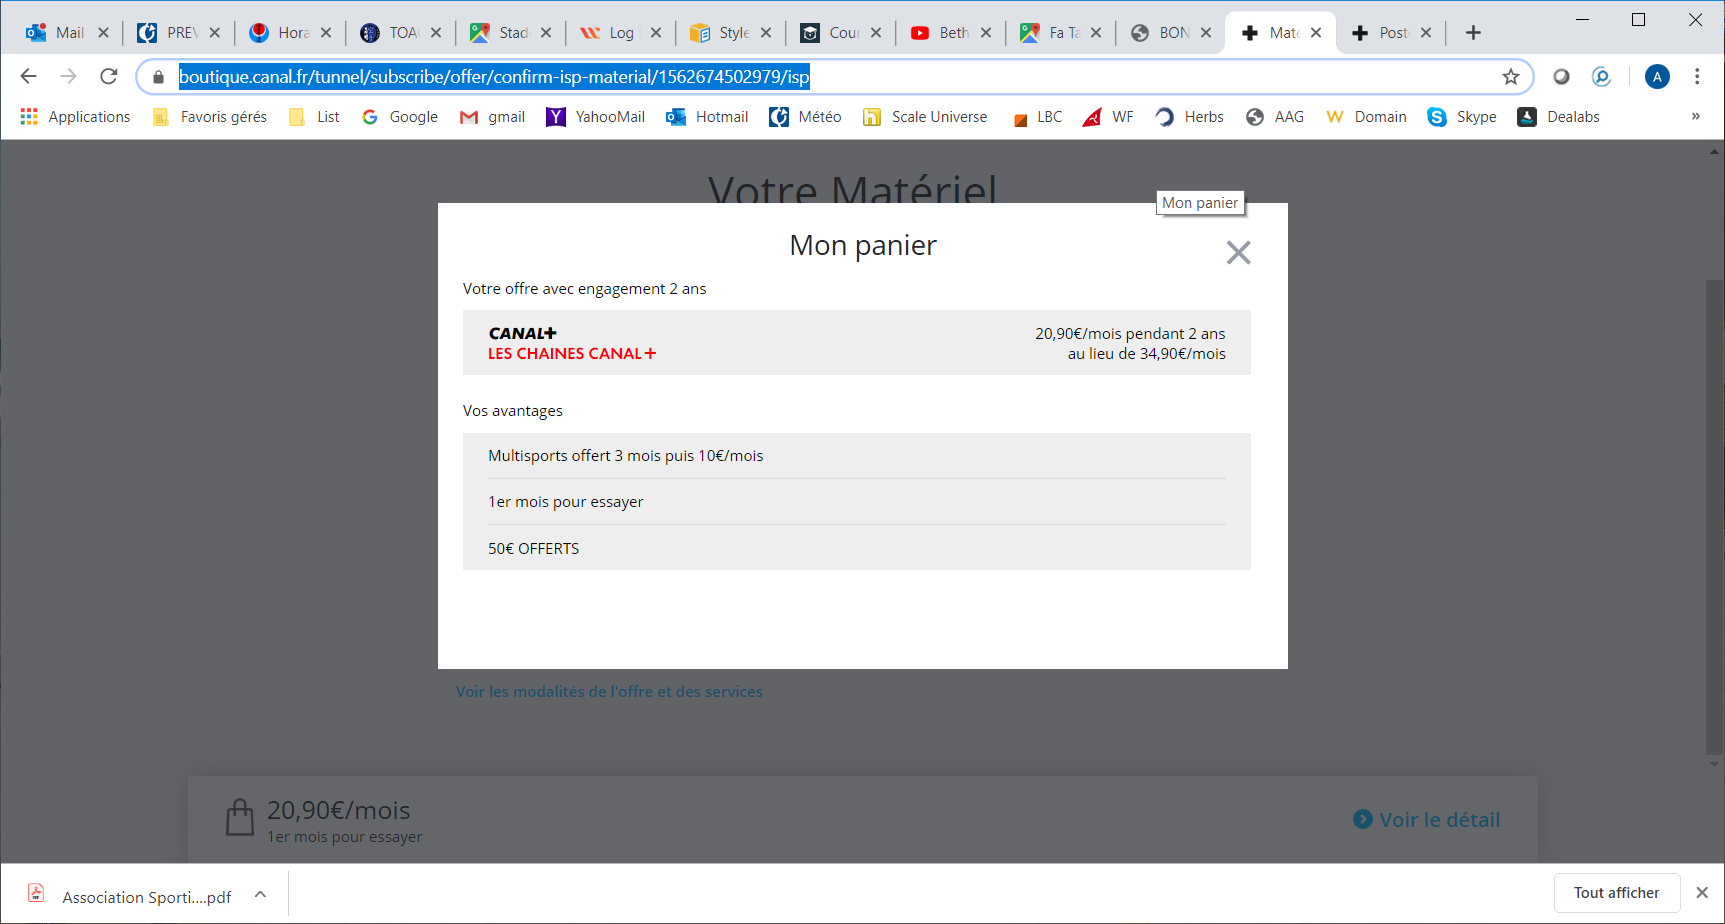Bookmark this page with the star icon

tap(1510, 77)
